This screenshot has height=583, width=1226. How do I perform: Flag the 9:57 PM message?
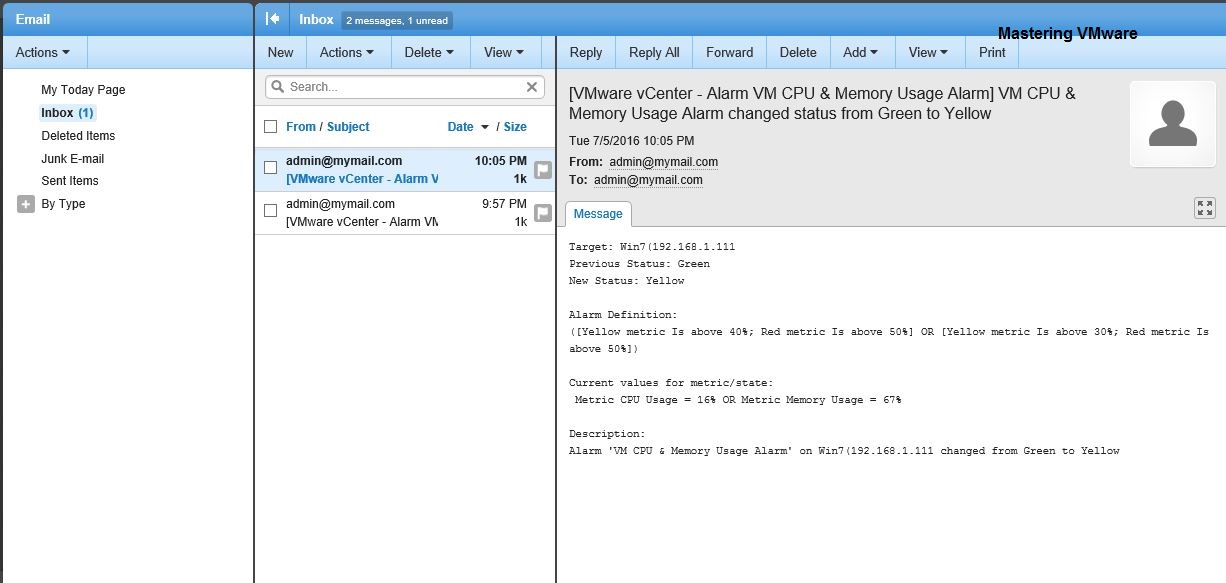(x=543, y=212)
